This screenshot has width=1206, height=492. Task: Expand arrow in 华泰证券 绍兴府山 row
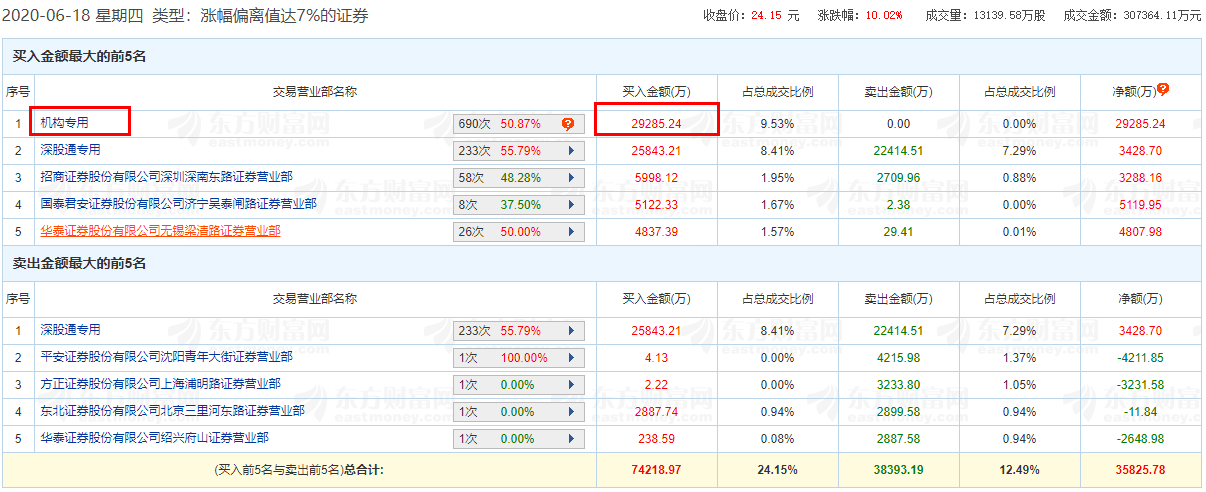pos(571,439)
